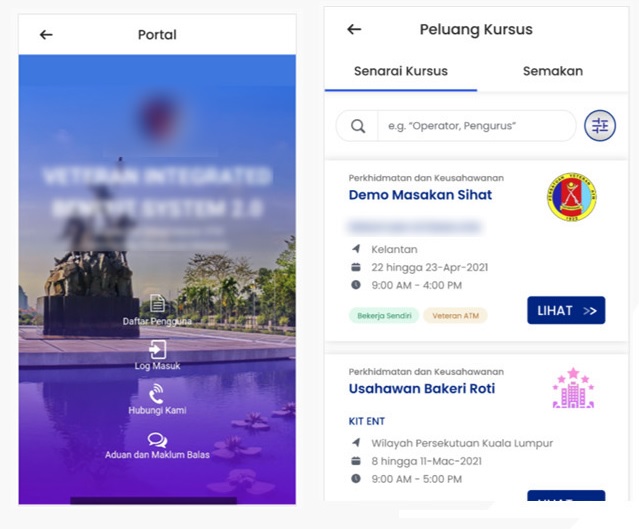The image size is (639, 529).
Task: Tap the Kelantan location line
Action: (394, 249)
